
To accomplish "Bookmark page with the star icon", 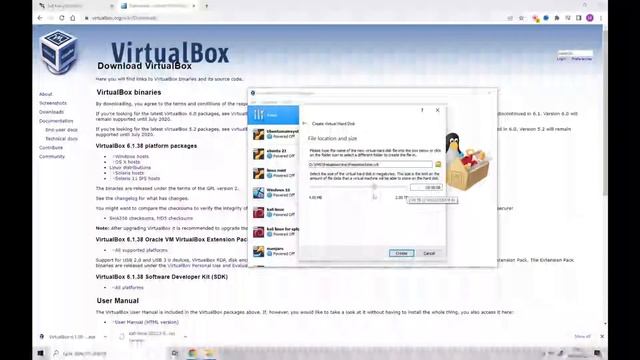I will point(521,18).
